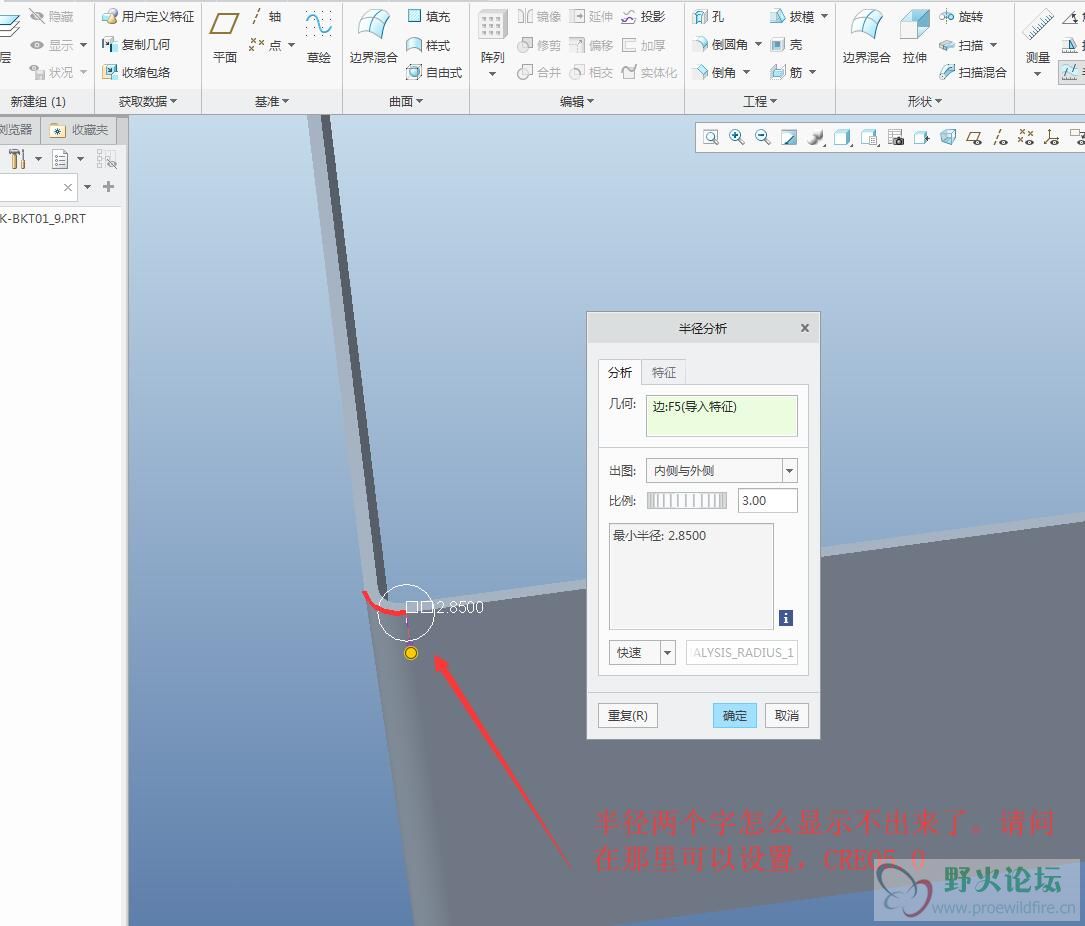Click the Repaint view icon
This screenshot has width=1085, height=926.
pyautogui.click(x=789, y=137)
